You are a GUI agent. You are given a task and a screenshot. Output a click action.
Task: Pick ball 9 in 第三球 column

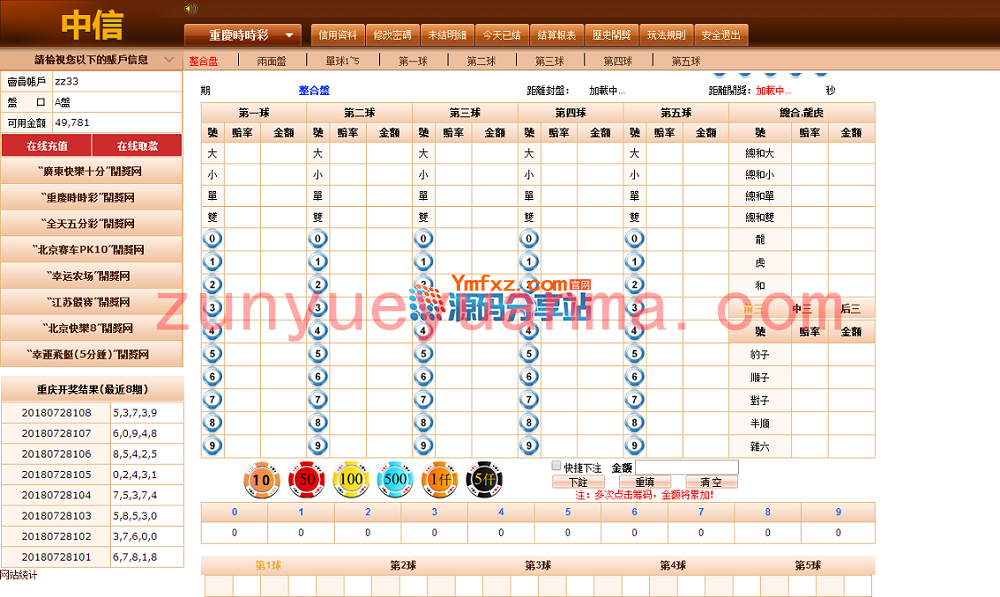[x=423, y=445]
